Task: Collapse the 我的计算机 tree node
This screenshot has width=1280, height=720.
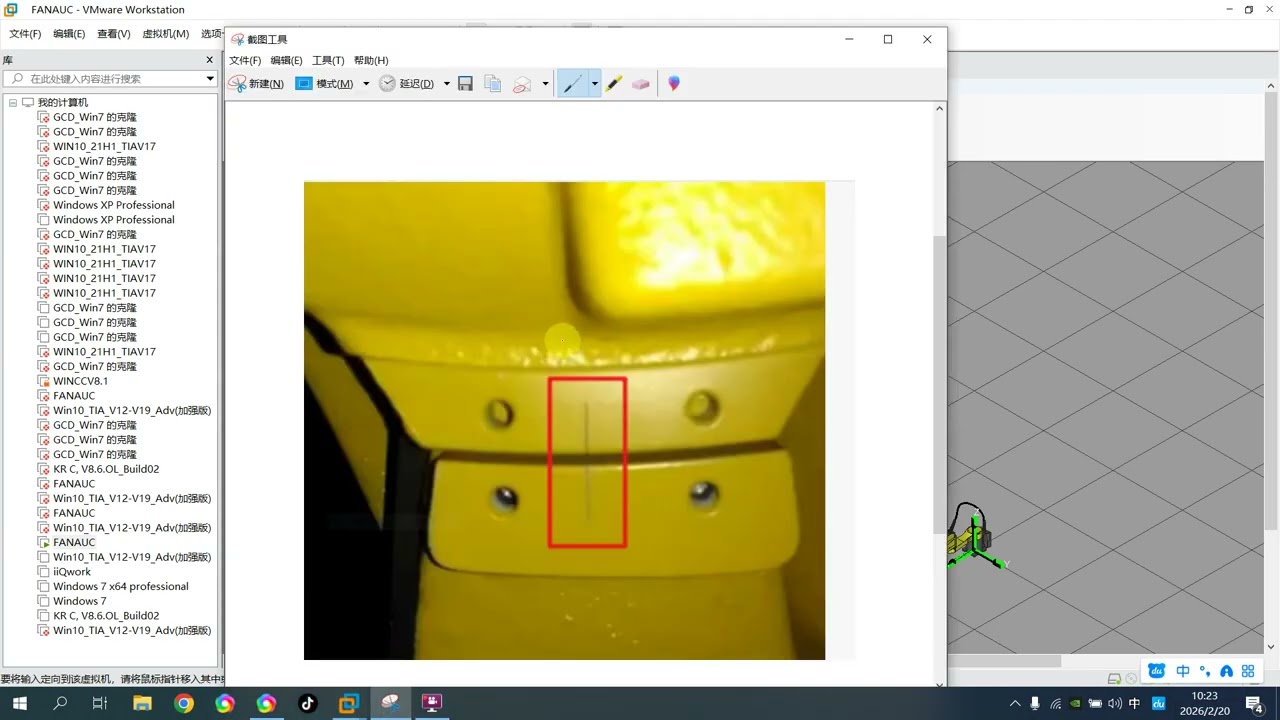Action: pos(13,102)
